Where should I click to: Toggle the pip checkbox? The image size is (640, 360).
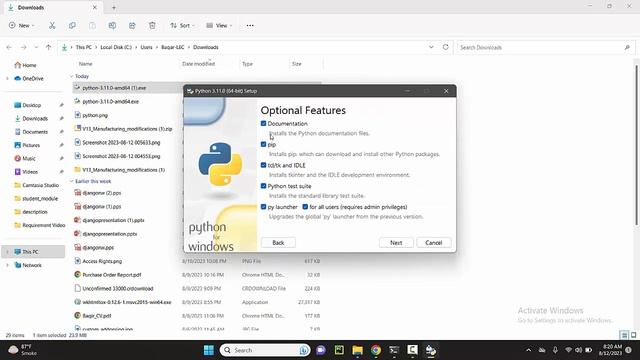pos(263,144)
